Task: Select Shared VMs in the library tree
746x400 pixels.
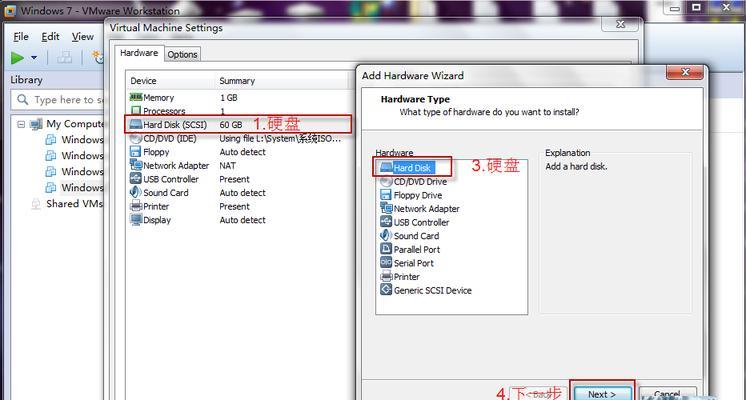Action: [74, 204]
